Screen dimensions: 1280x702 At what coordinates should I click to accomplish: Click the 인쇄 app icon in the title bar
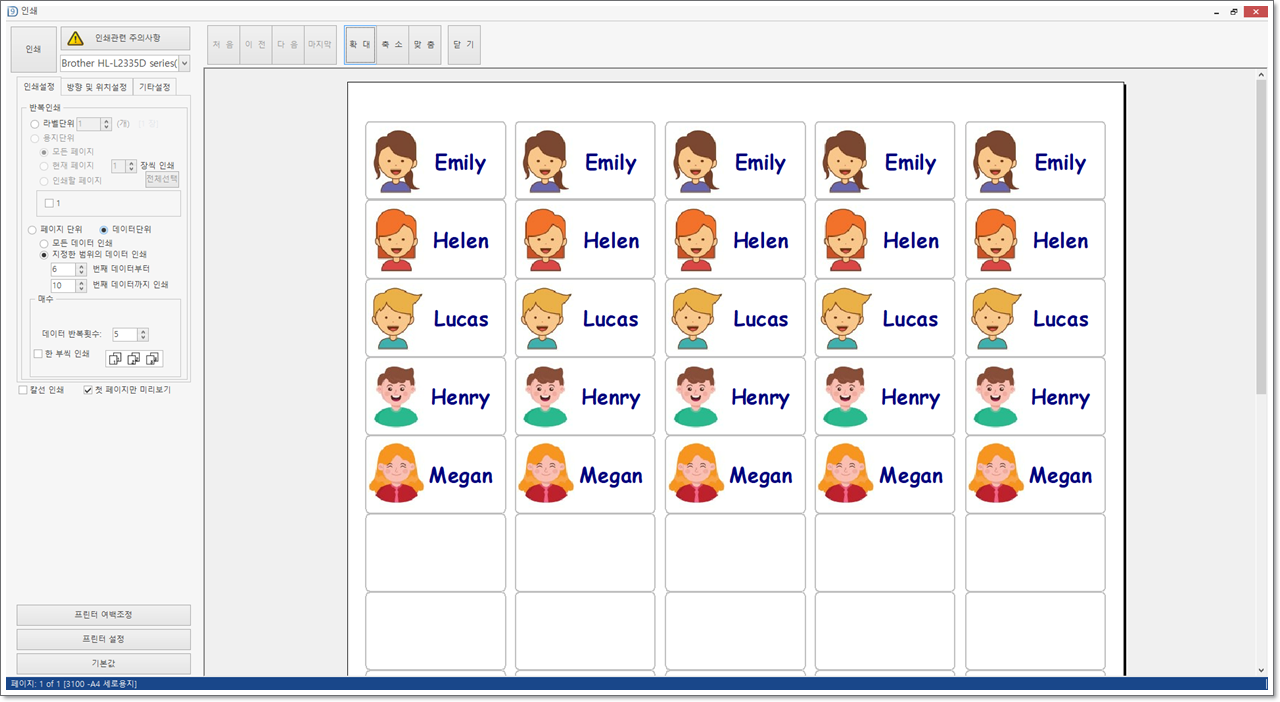point(11,10)
